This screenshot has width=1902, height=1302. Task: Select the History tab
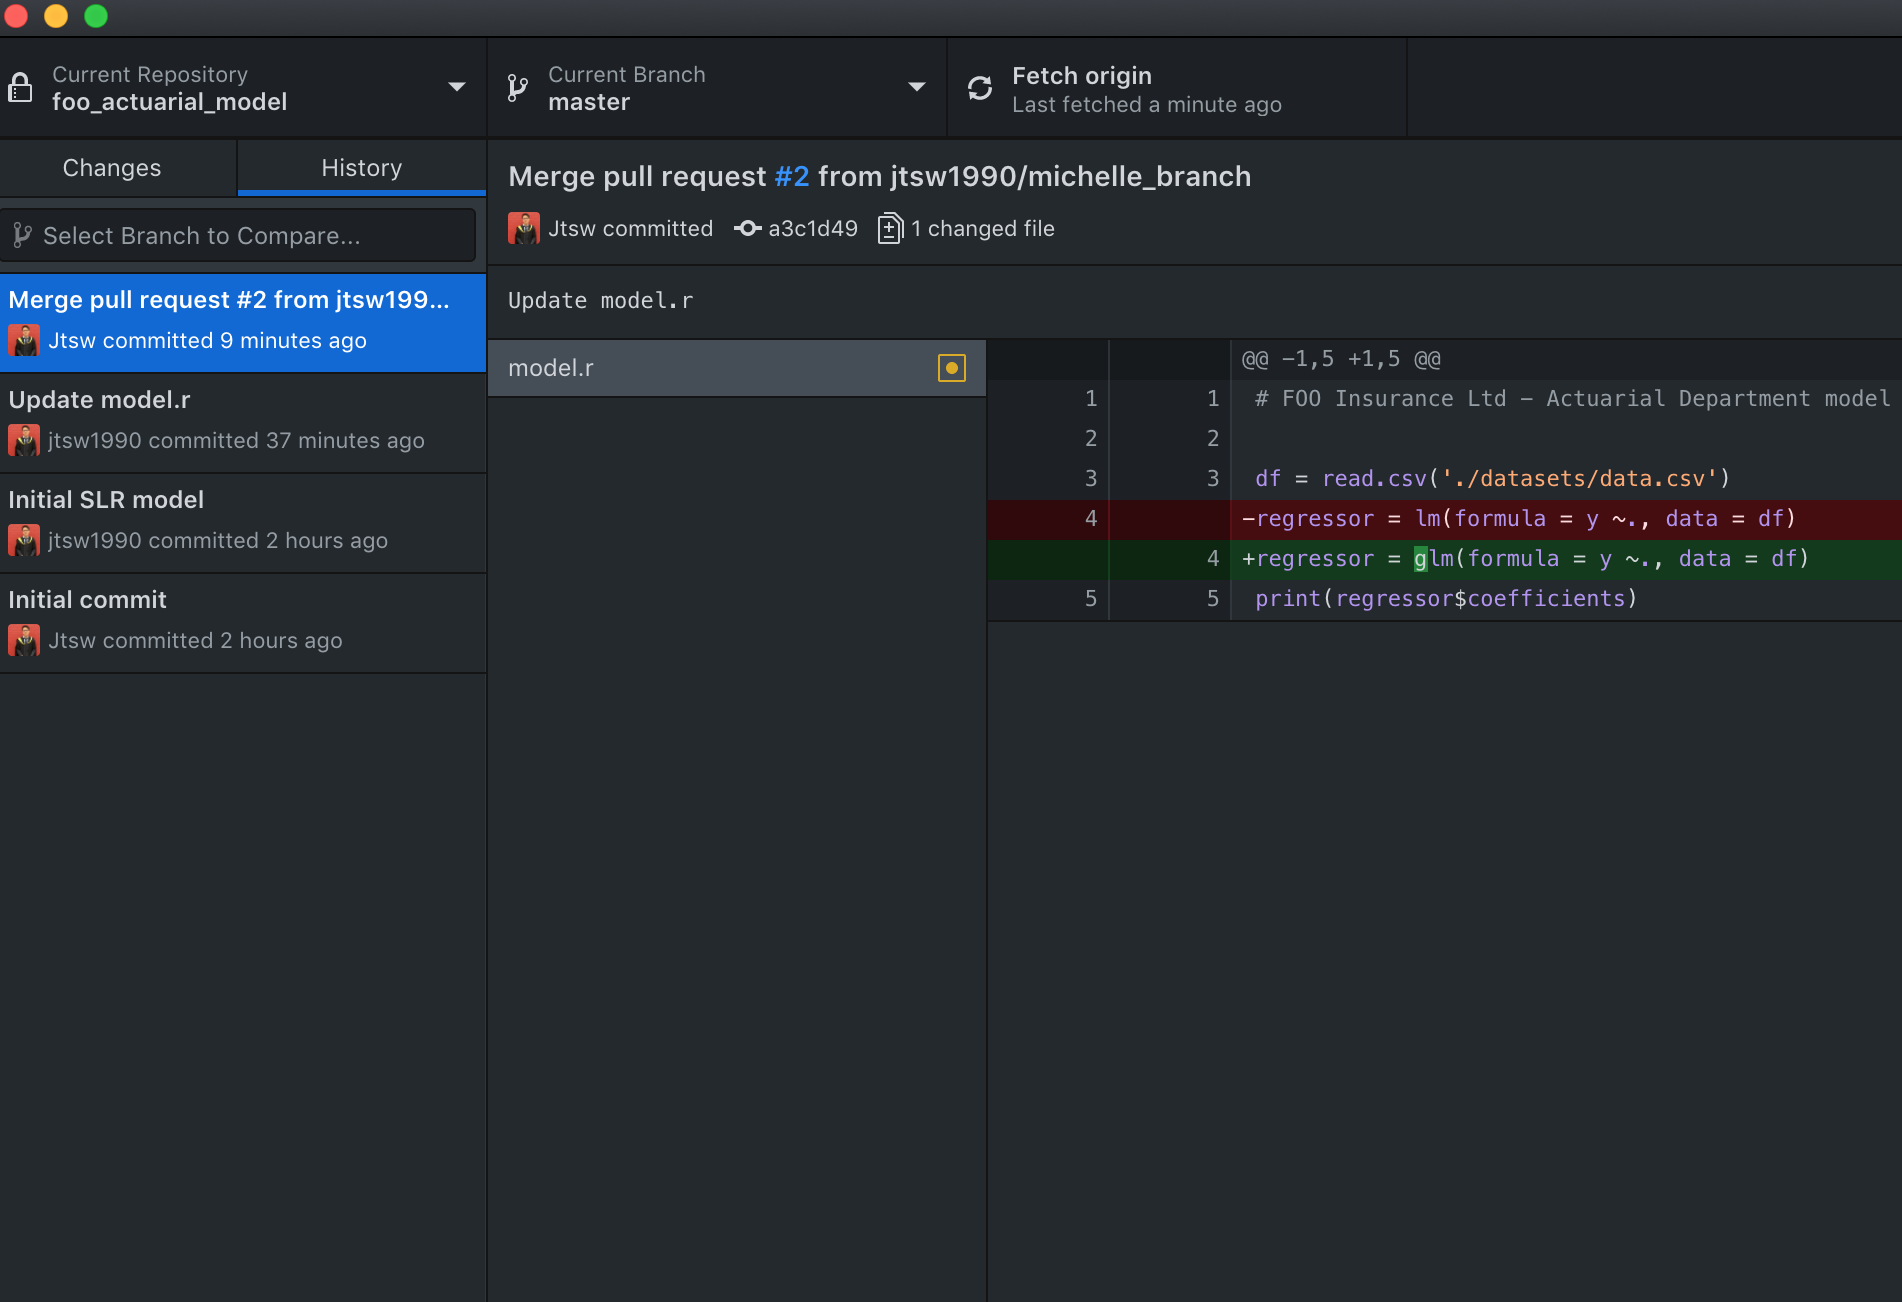(x=361, y=167)
